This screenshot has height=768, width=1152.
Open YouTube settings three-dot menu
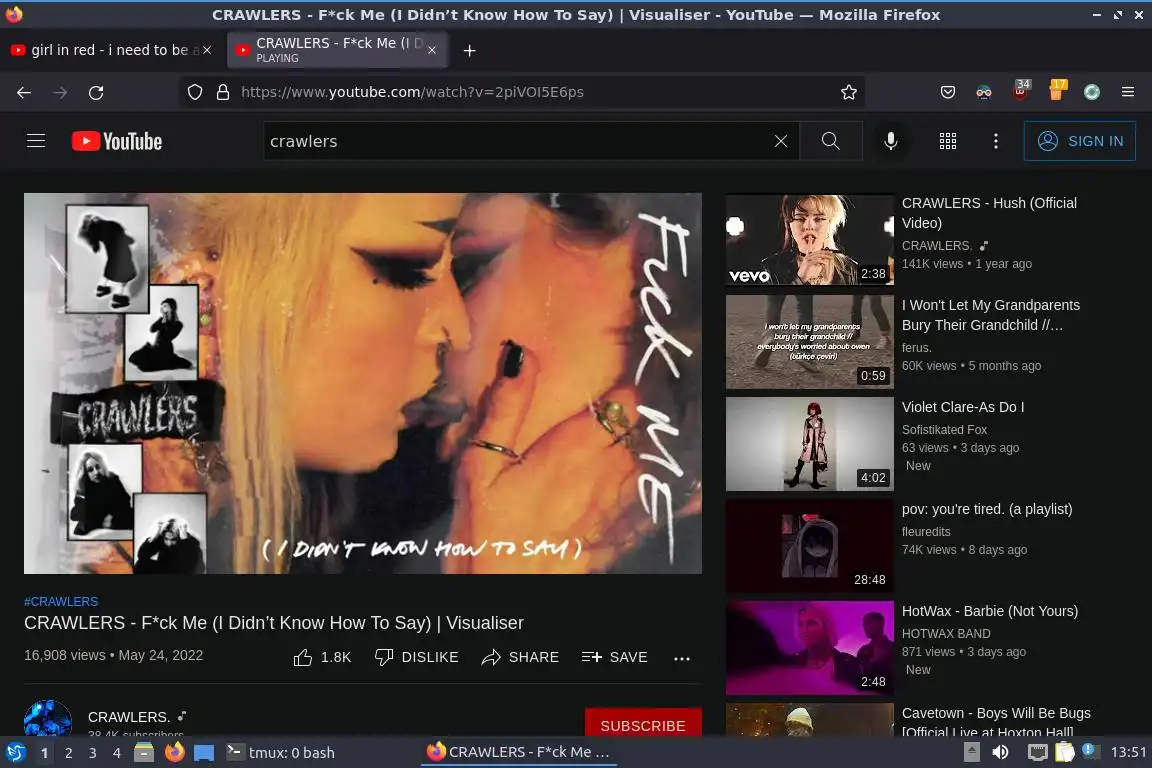pos(996,141)
